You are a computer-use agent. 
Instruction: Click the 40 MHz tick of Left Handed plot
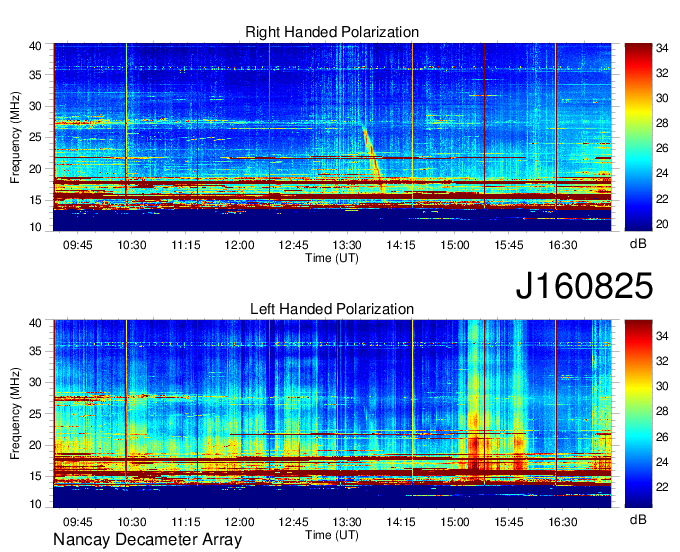35,323
